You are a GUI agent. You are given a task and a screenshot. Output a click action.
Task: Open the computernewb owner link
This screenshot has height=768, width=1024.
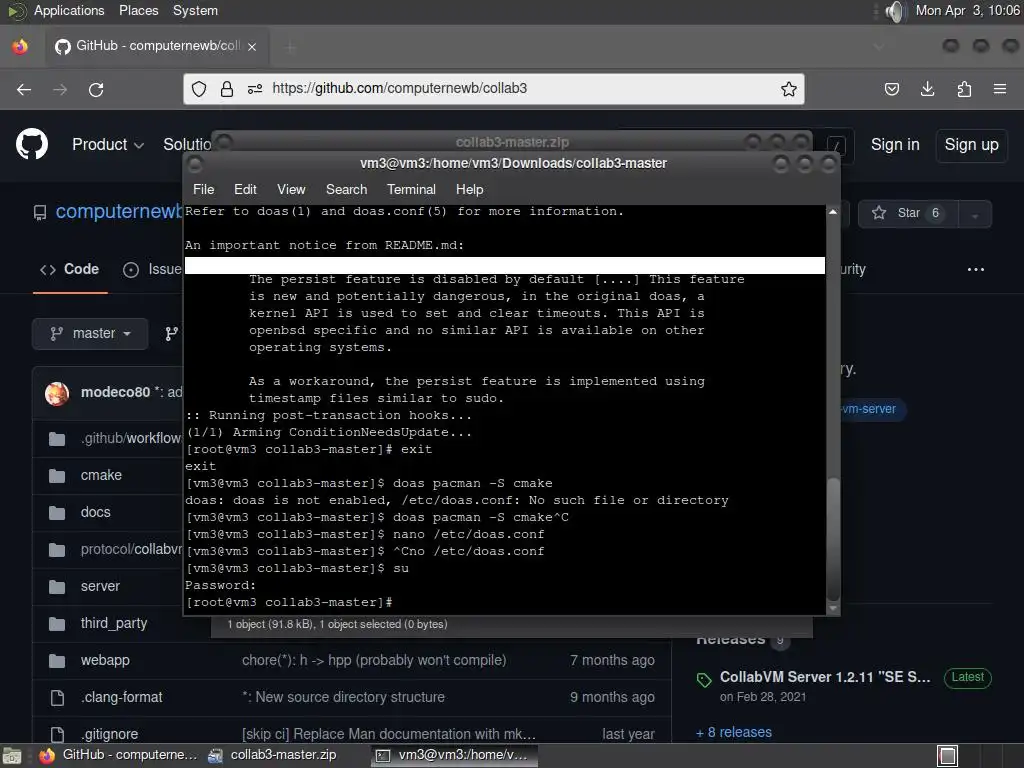[119, 212]
